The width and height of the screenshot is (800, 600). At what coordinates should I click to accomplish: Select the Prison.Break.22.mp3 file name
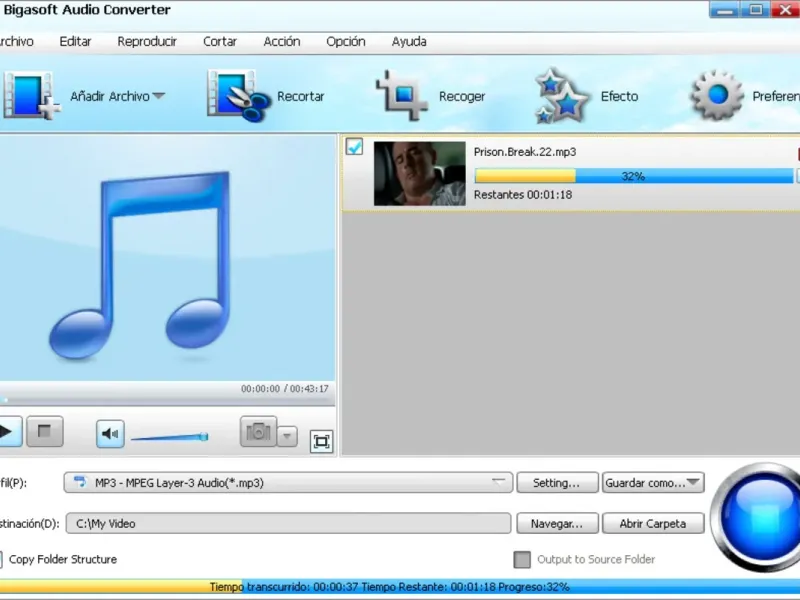pos(525,152)
